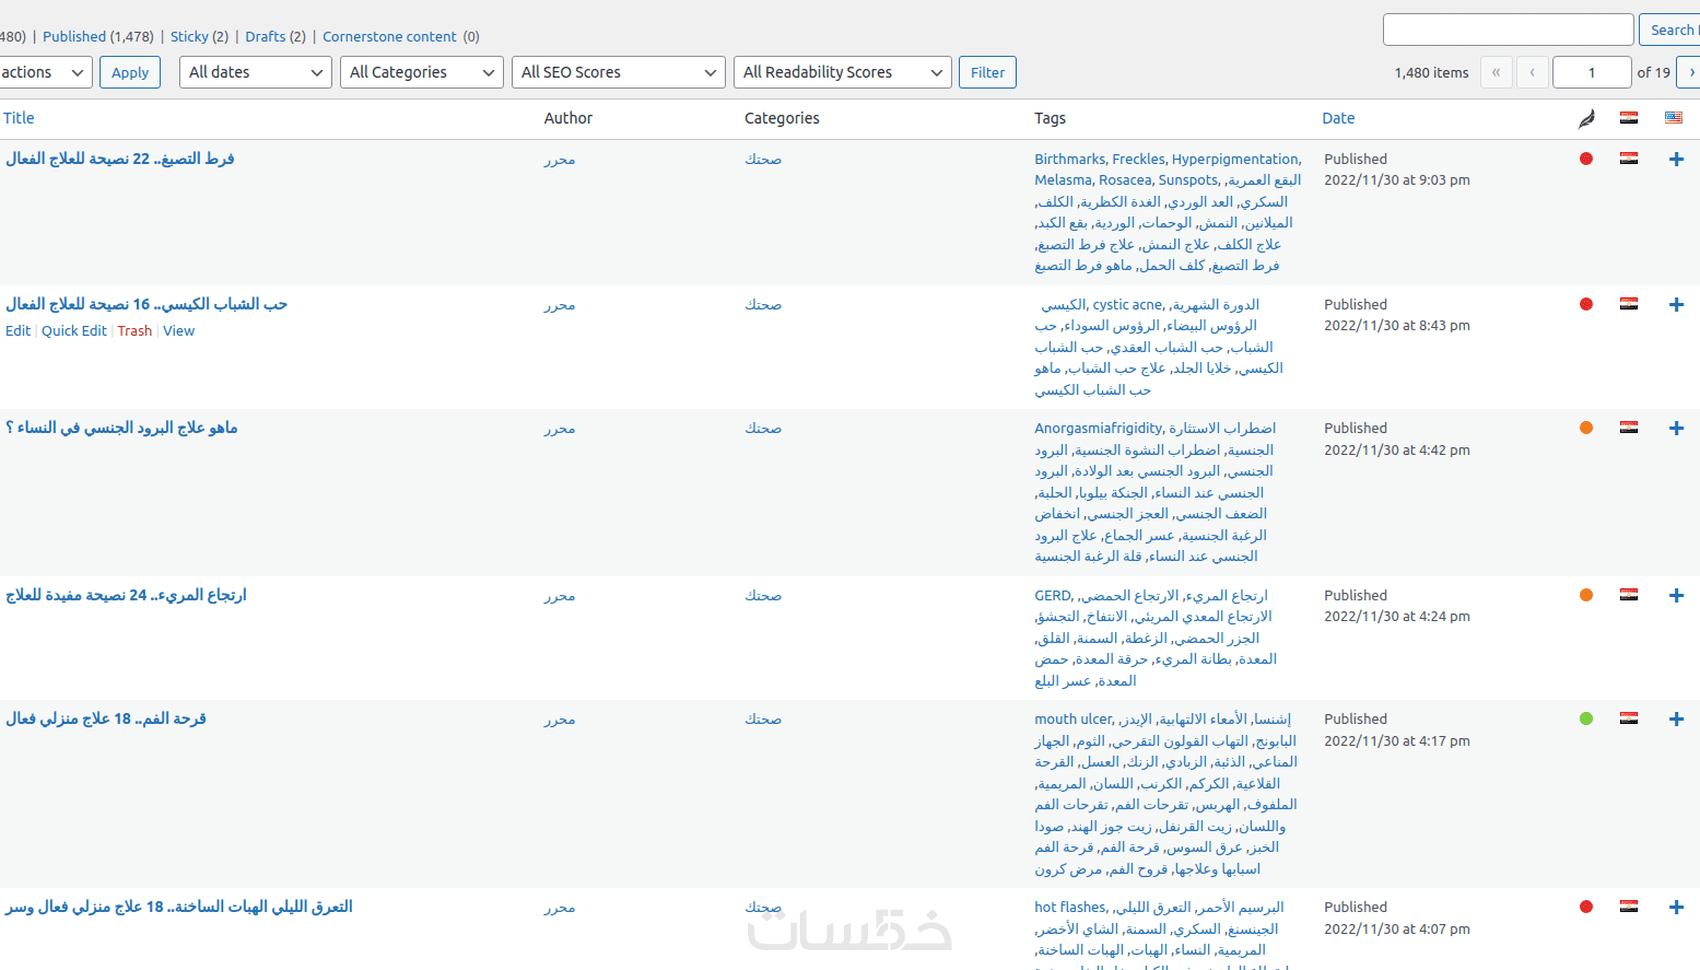Click the readability feather column header icon

[1586, 119]
